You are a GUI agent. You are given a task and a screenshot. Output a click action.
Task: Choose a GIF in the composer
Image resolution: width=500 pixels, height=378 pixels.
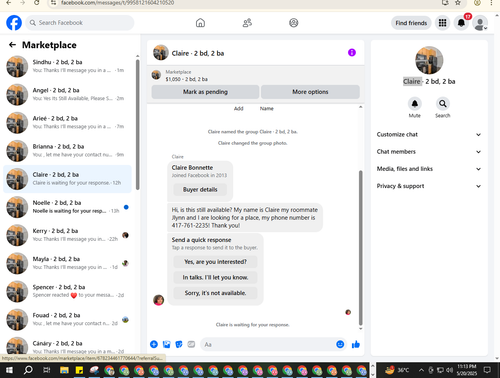pyautogui.click(x=191, y=344)
